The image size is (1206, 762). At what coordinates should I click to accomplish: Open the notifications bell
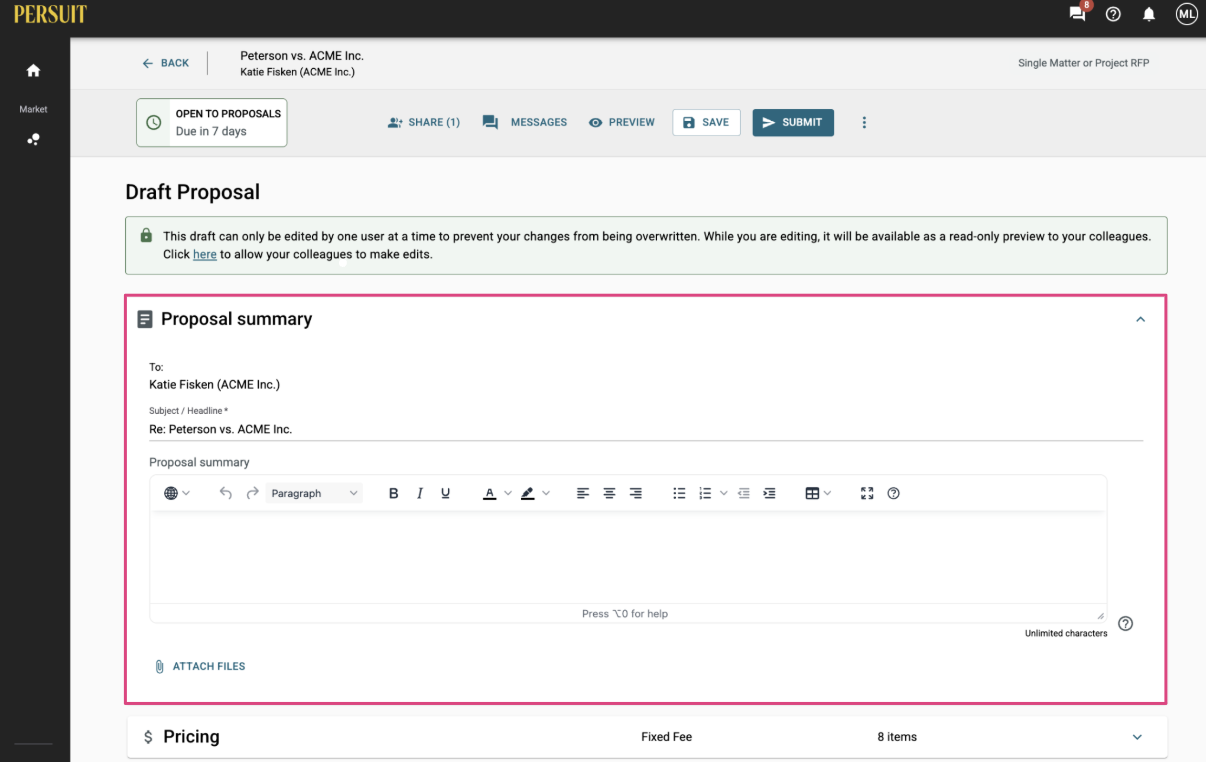[x=1149, y=14]
